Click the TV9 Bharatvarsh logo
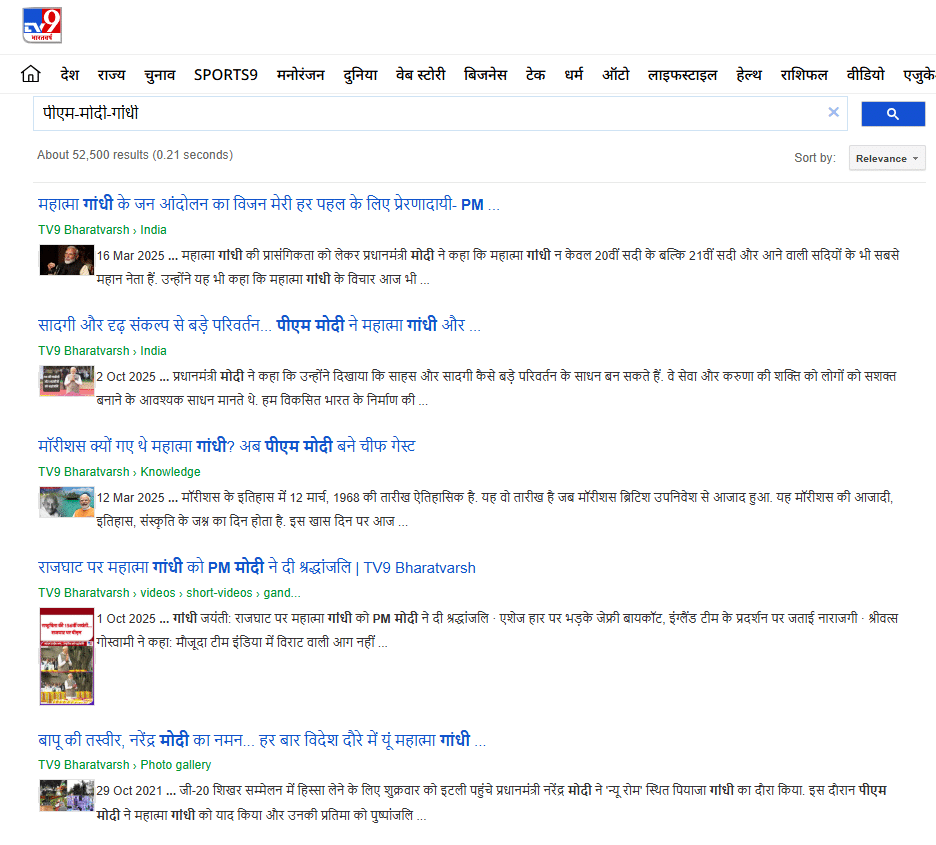This screenshot has height=845, width=936. 42,25
